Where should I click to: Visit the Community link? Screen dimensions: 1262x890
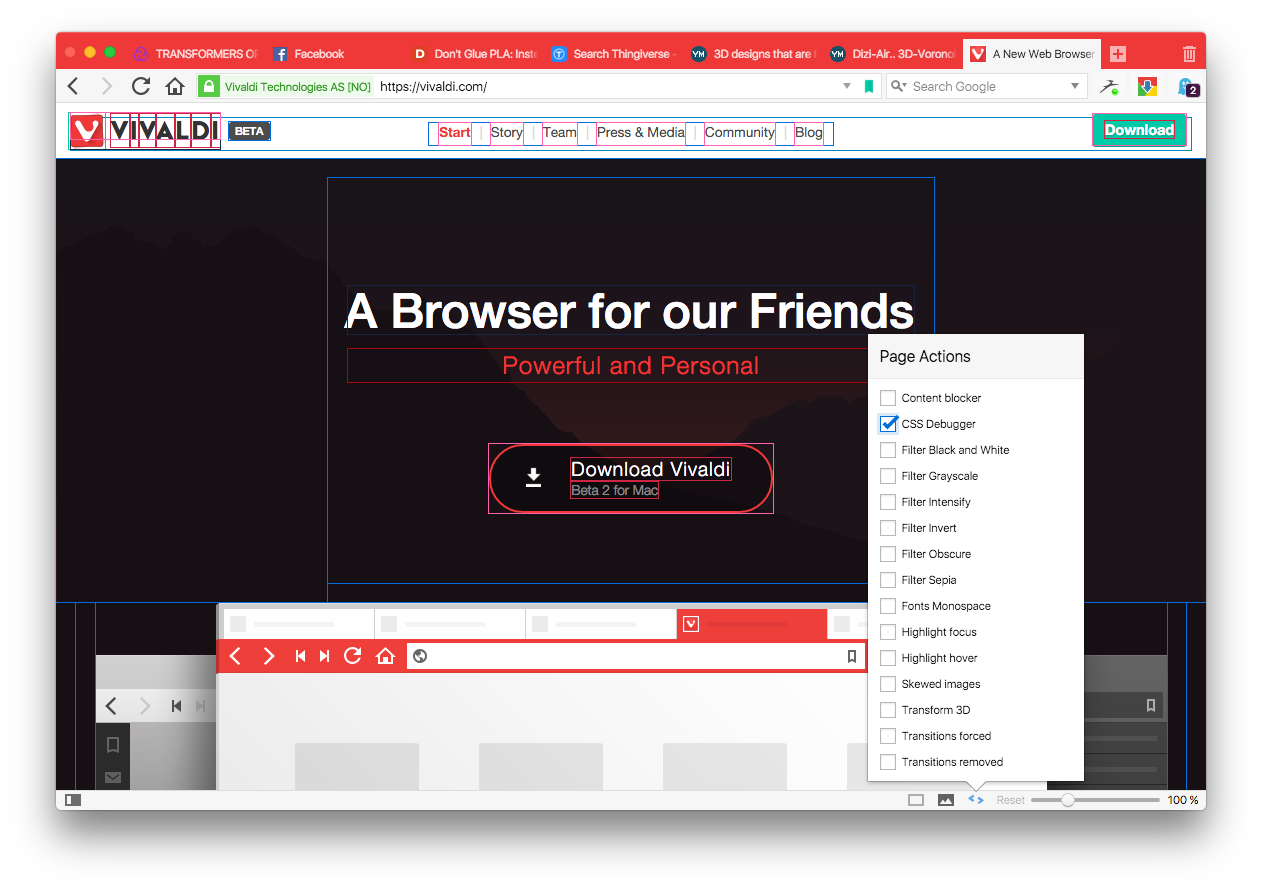click(740, 132)
